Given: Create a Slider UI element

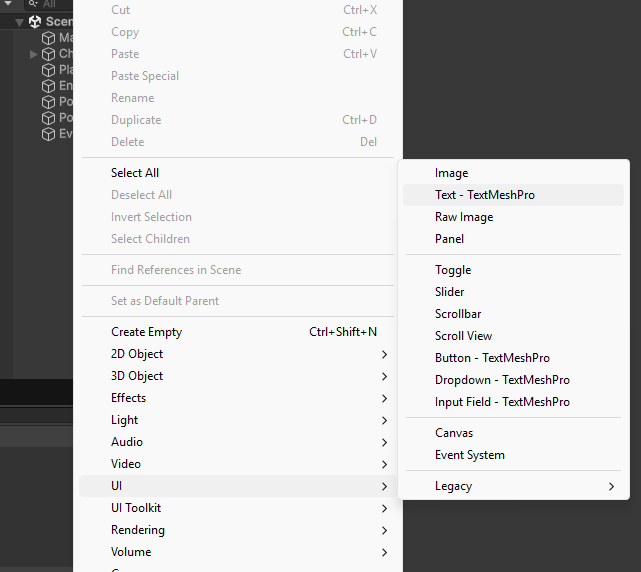Looking at the screenshot, I should (513, 292).
